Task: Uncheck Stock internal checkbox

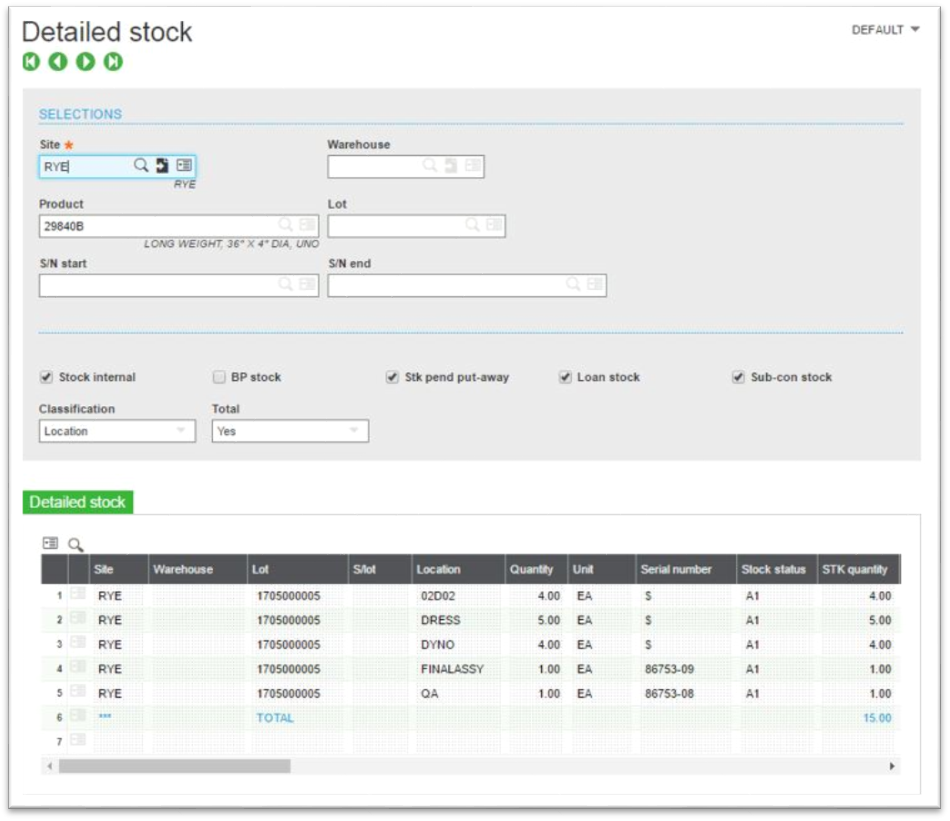Action: tap(46, 377)
